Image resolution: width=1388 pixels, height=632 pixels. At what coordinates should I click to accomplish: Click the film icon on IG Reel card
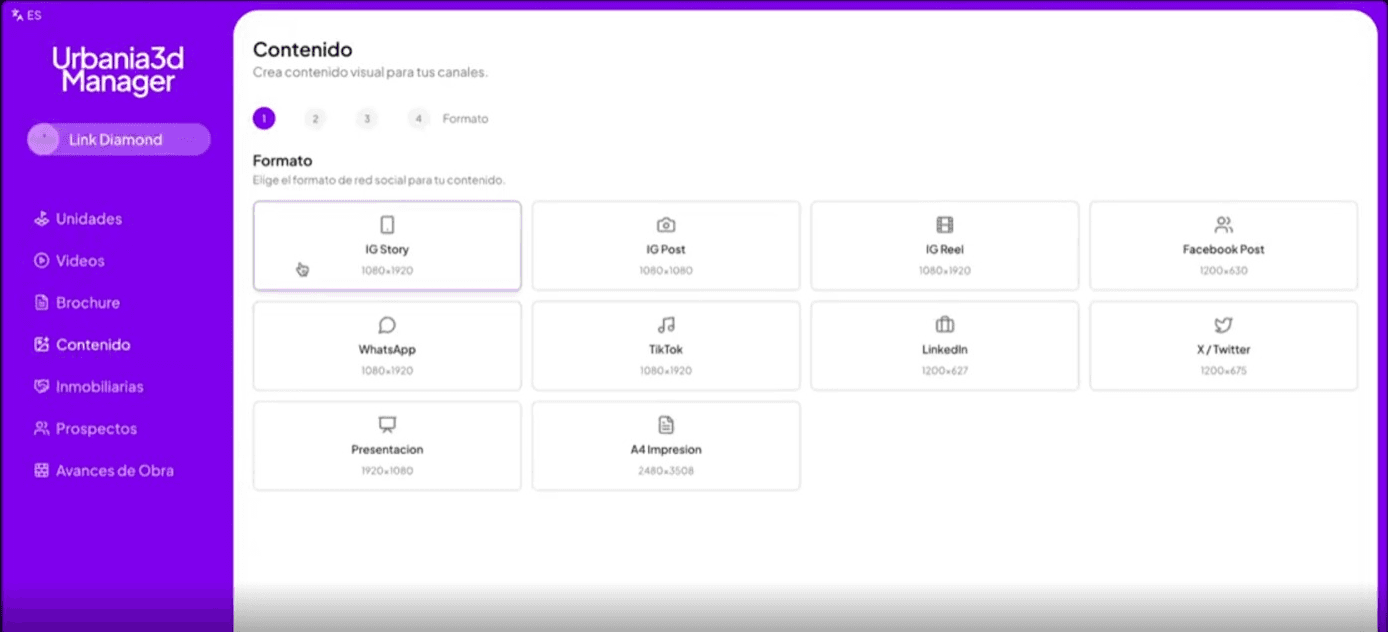point(945,225)
